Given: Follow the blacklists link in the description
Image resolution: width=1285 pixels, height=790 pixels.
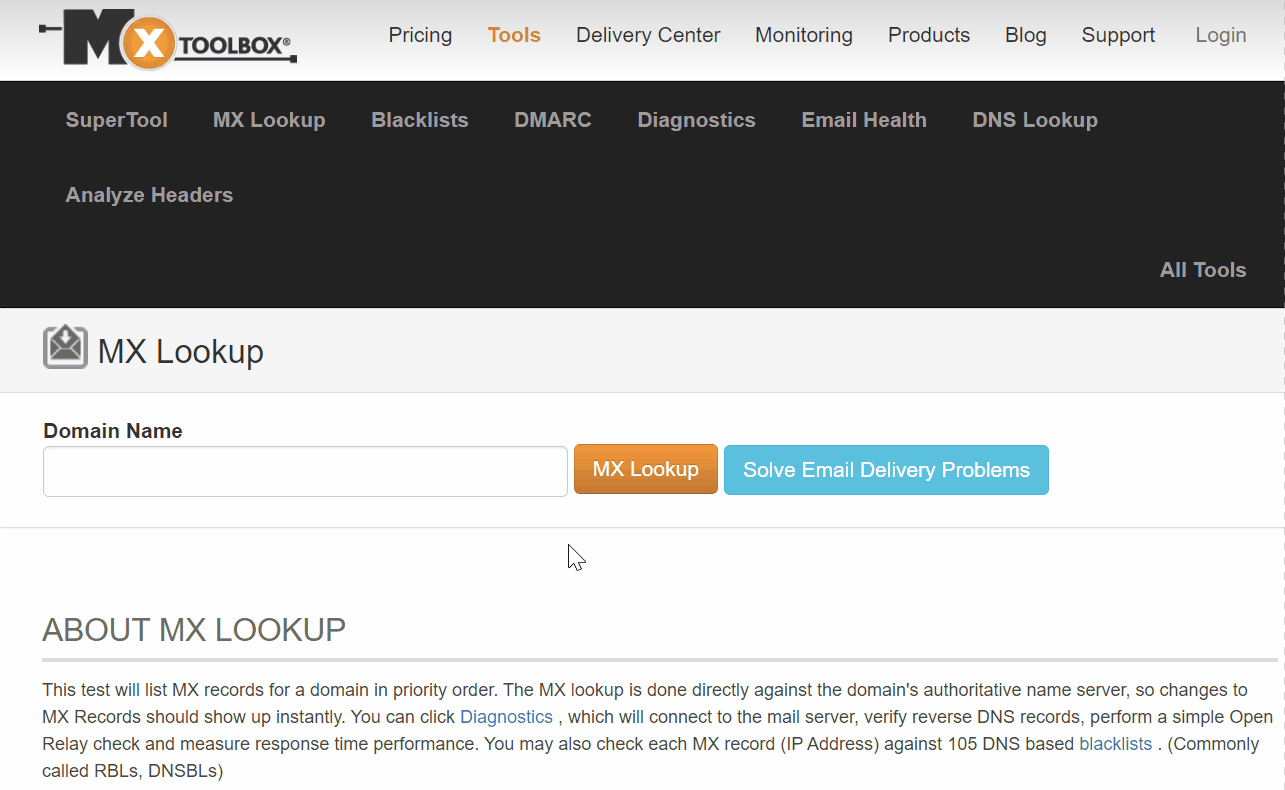Looking at the screenshot, I should coord(1116,744).
